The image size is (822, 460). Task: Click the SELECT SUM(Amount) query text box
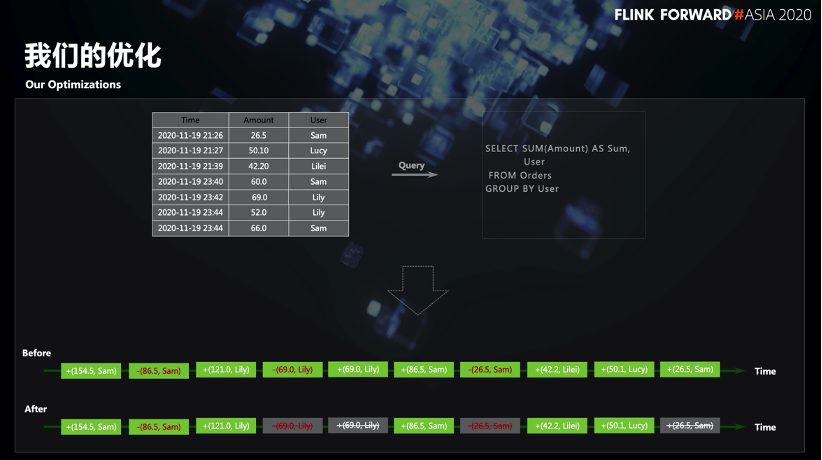[x=564, y=175]
